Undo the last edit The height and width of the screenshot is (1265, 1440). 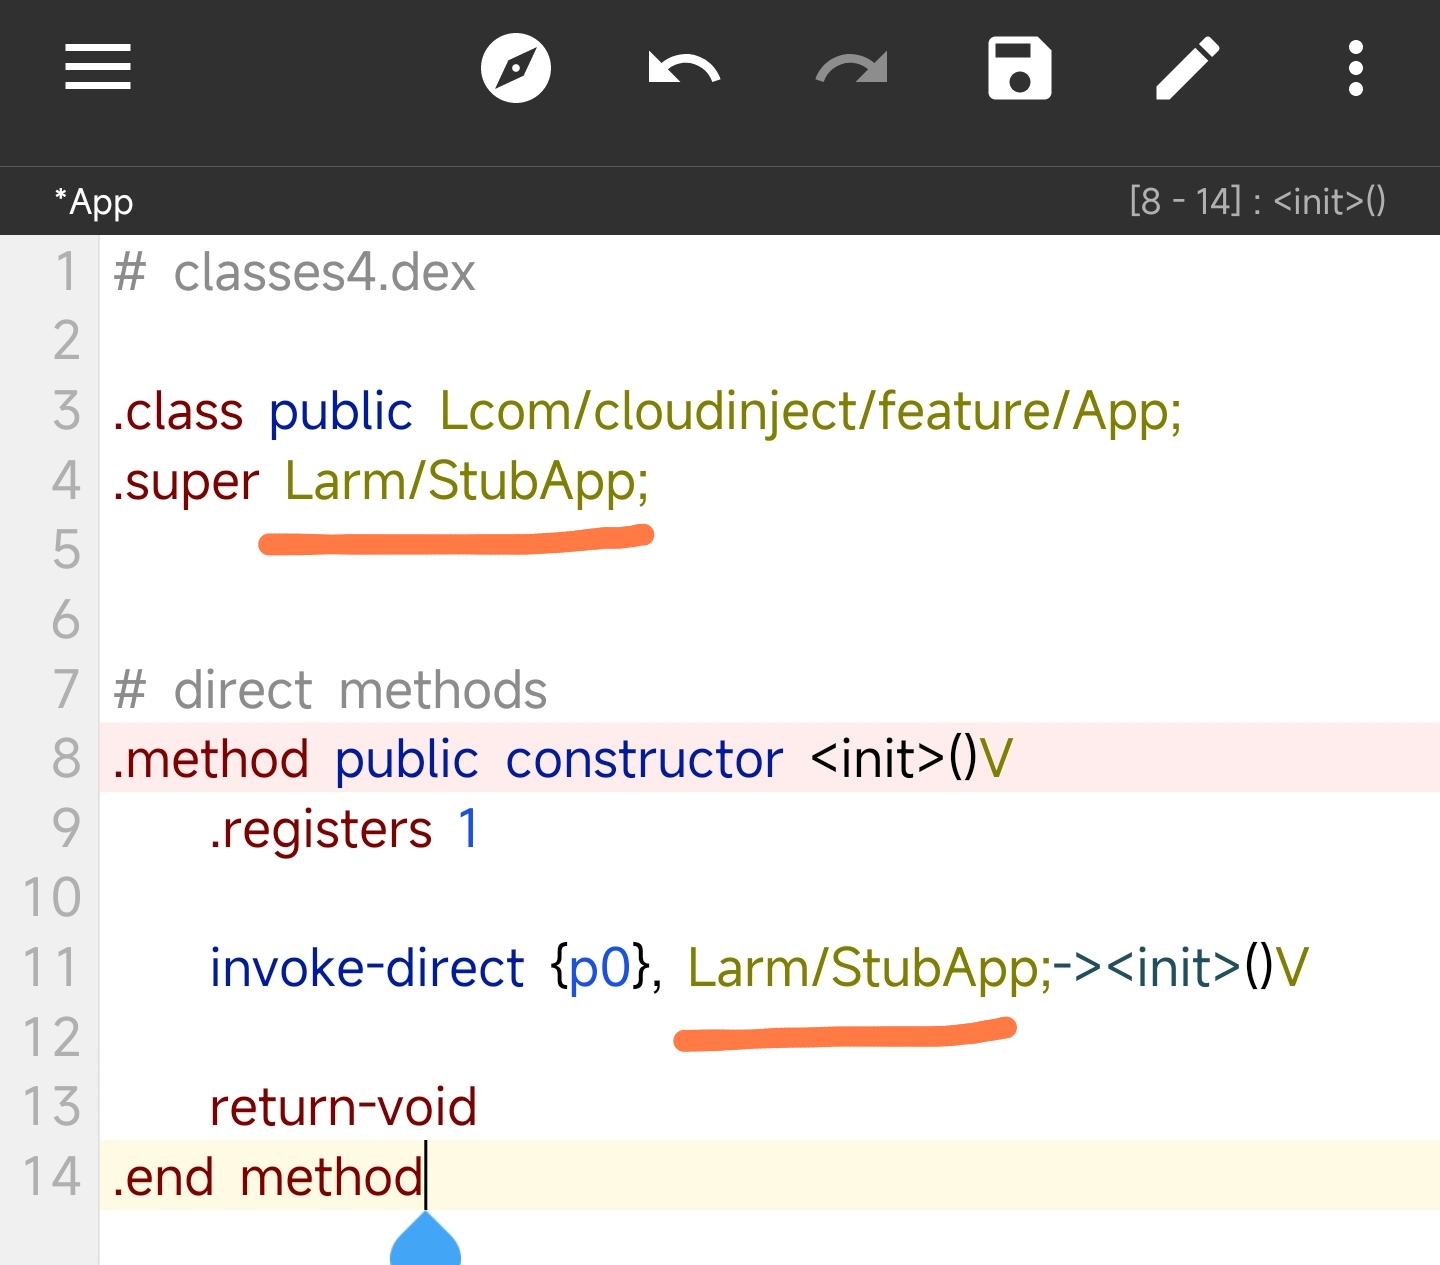pyautogui.click(x=684, y=68)
